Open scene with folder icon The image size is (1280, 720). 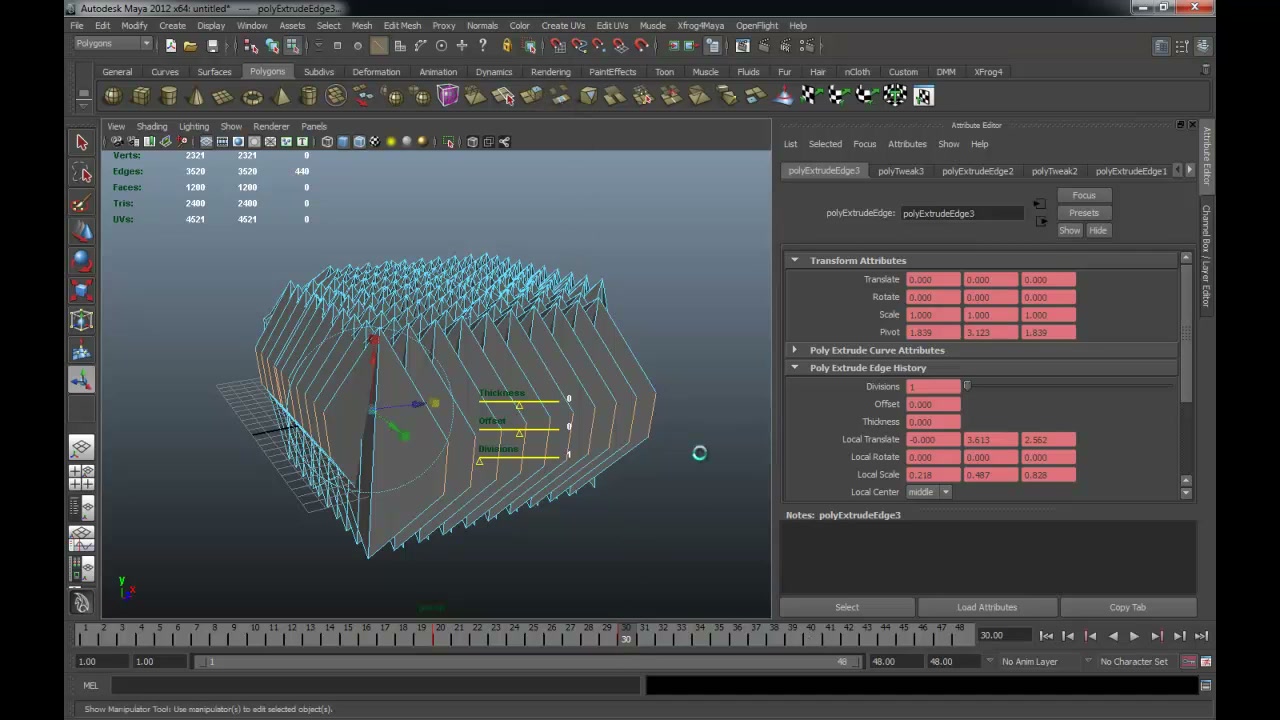190,46
